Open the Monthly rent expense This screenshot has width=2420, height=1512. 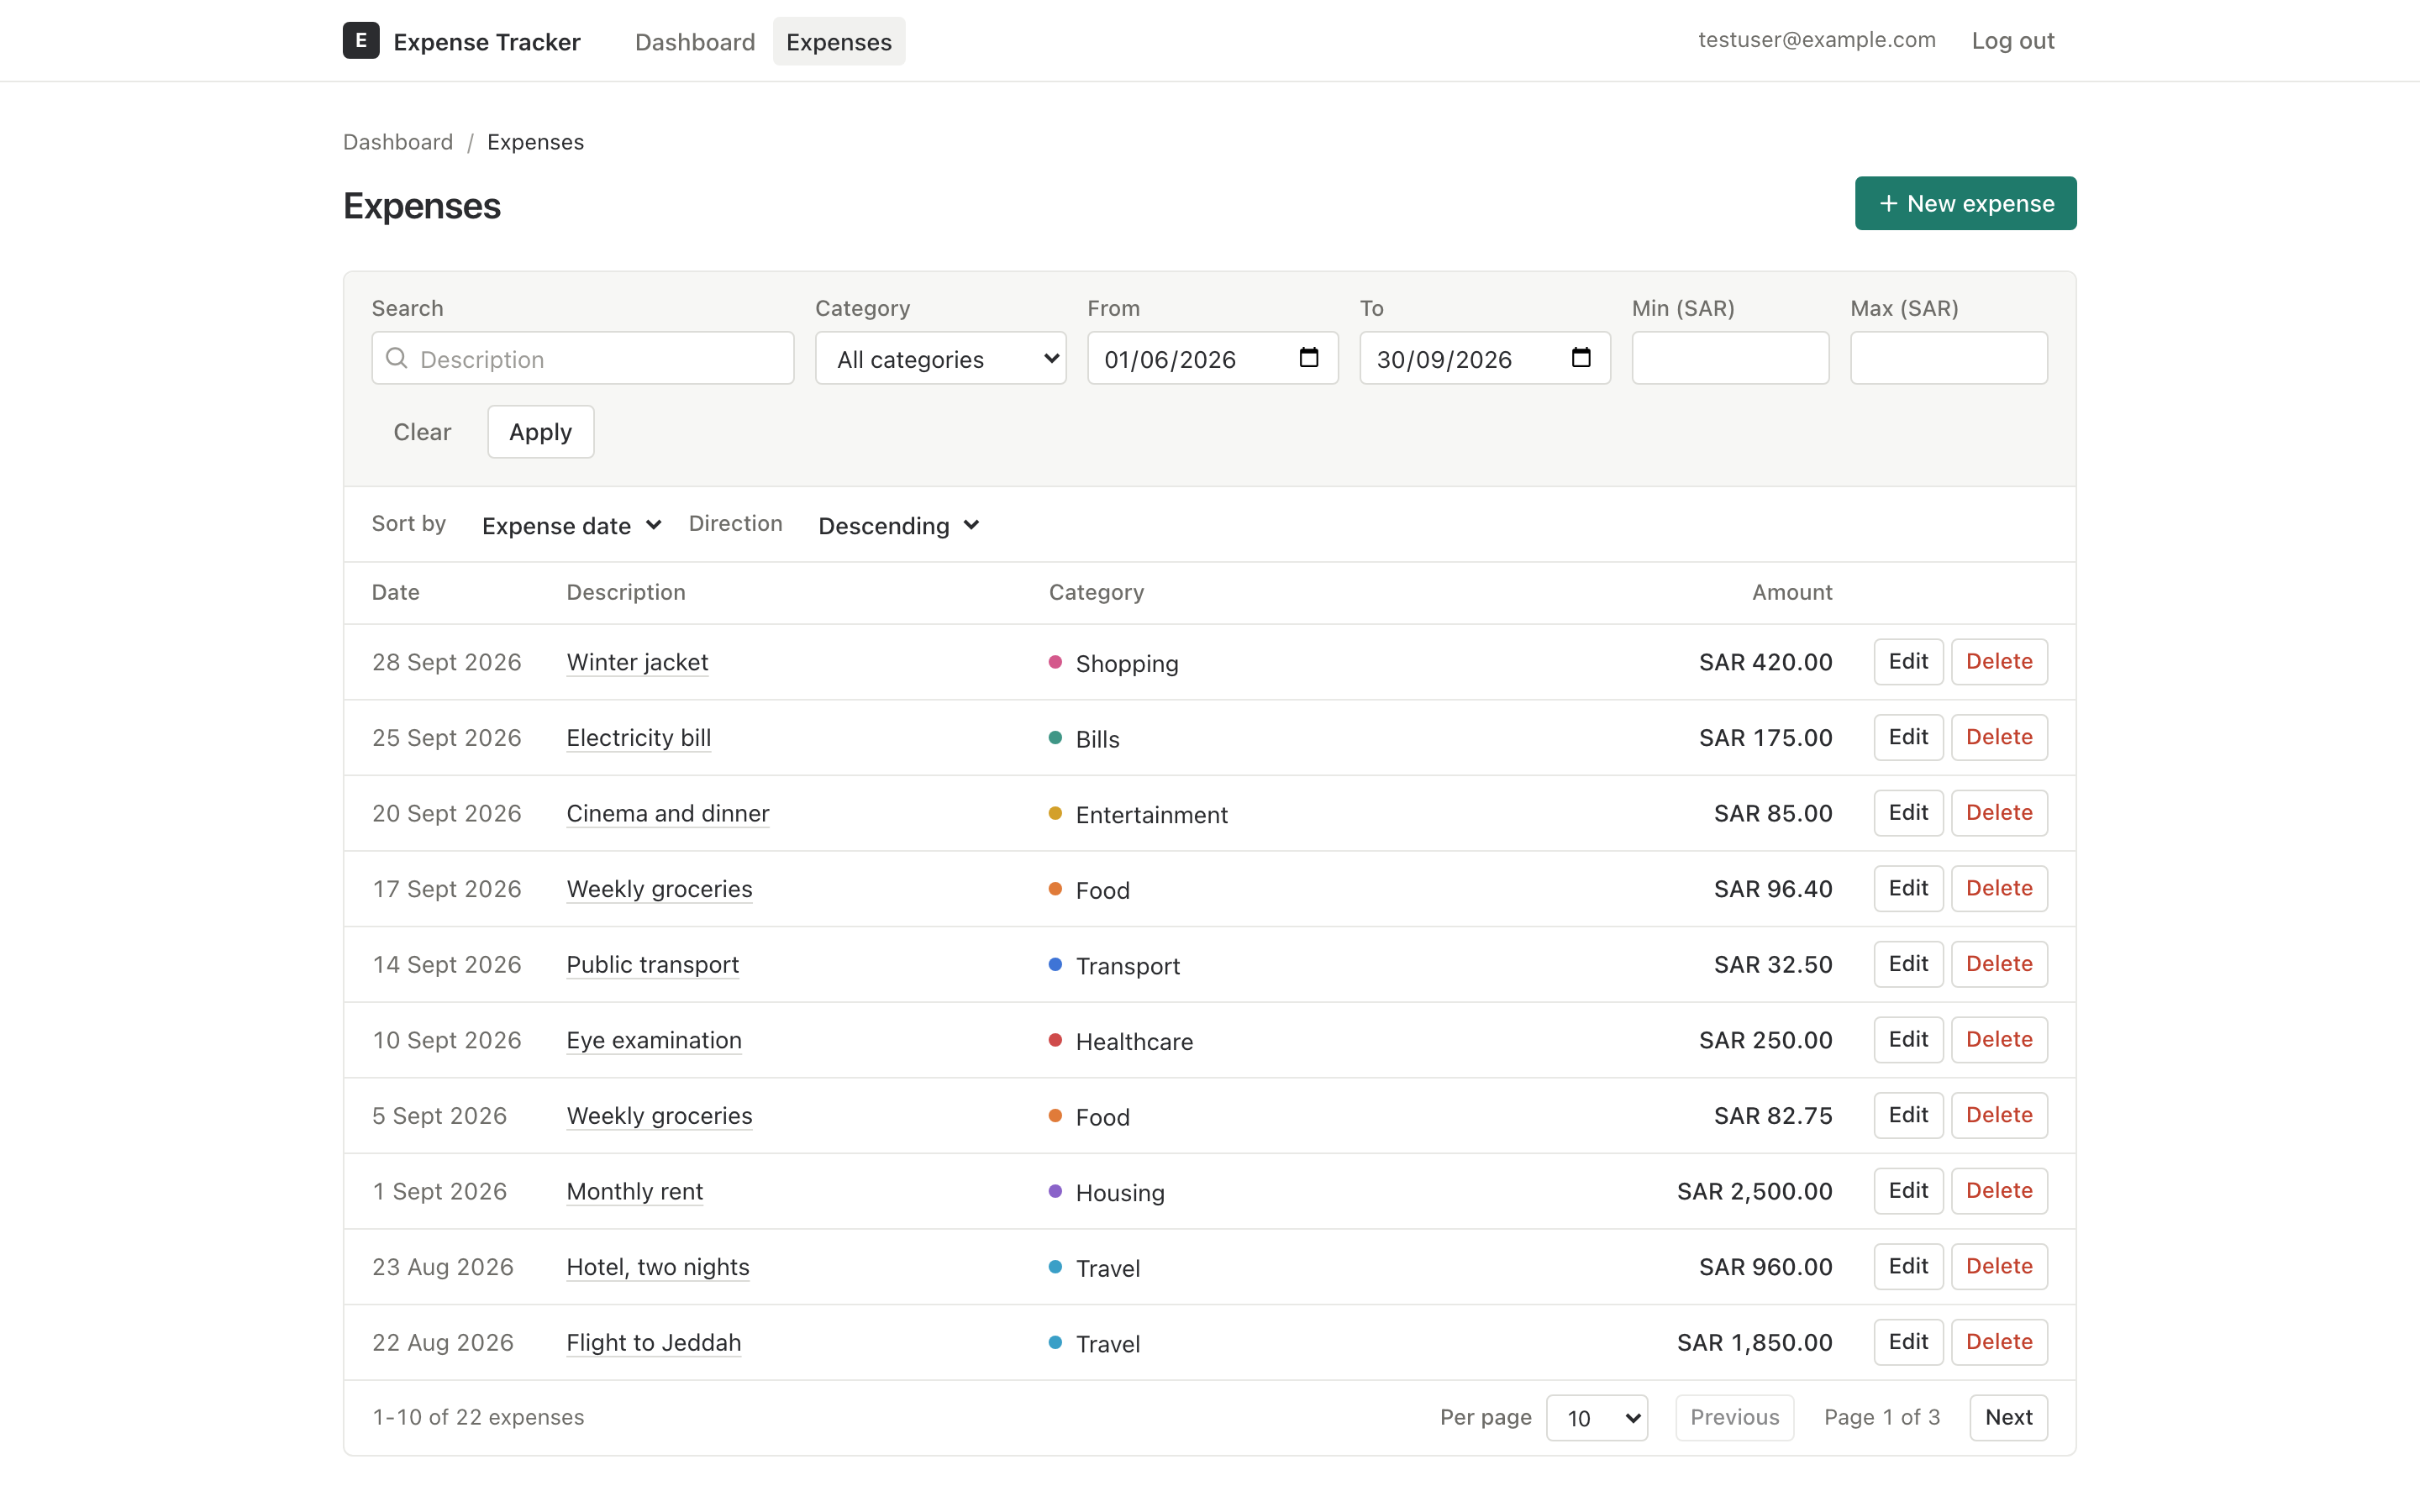coord(635,1191)
